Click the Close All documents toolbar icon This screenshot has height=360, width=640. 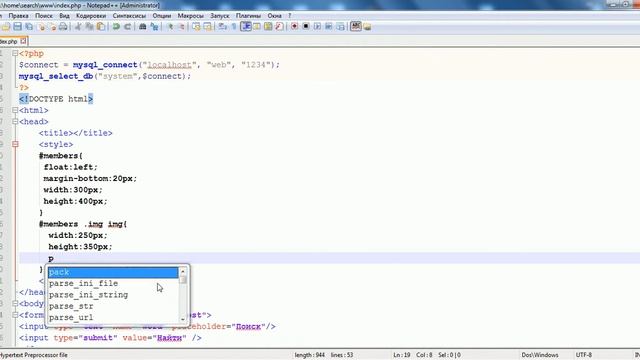coord(52,27)
